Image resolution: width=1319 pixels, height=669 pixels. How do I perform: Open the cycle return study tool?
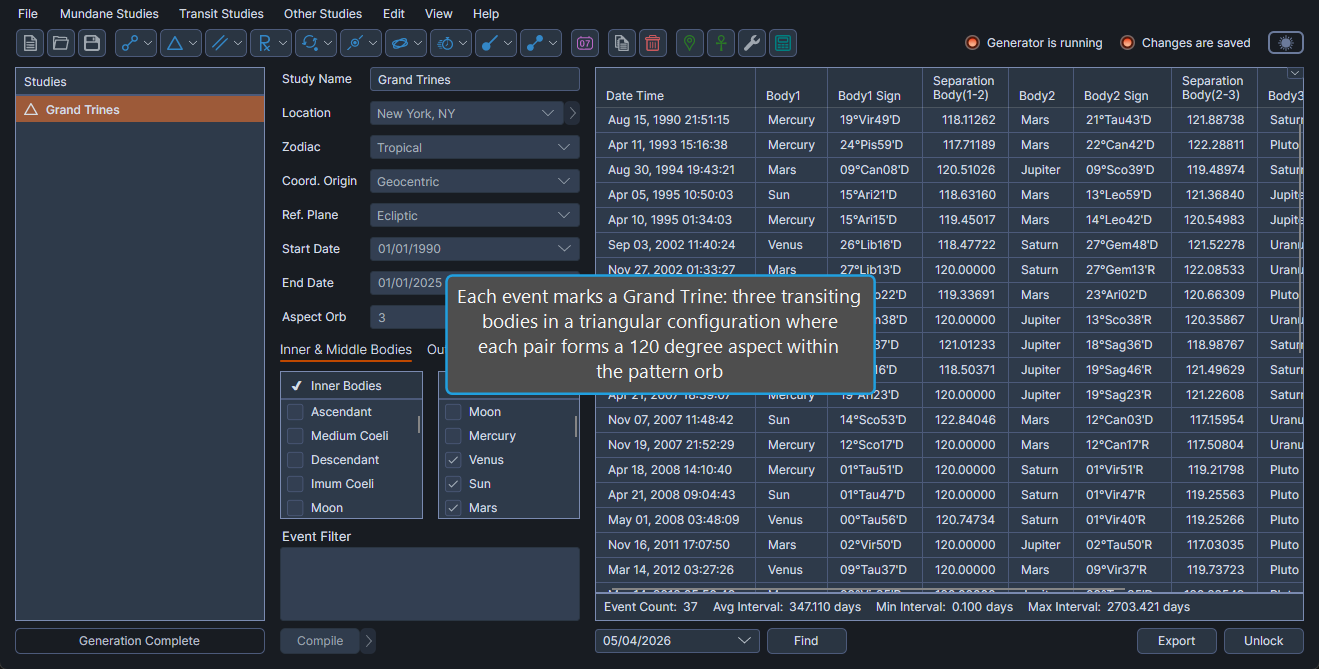317,43
